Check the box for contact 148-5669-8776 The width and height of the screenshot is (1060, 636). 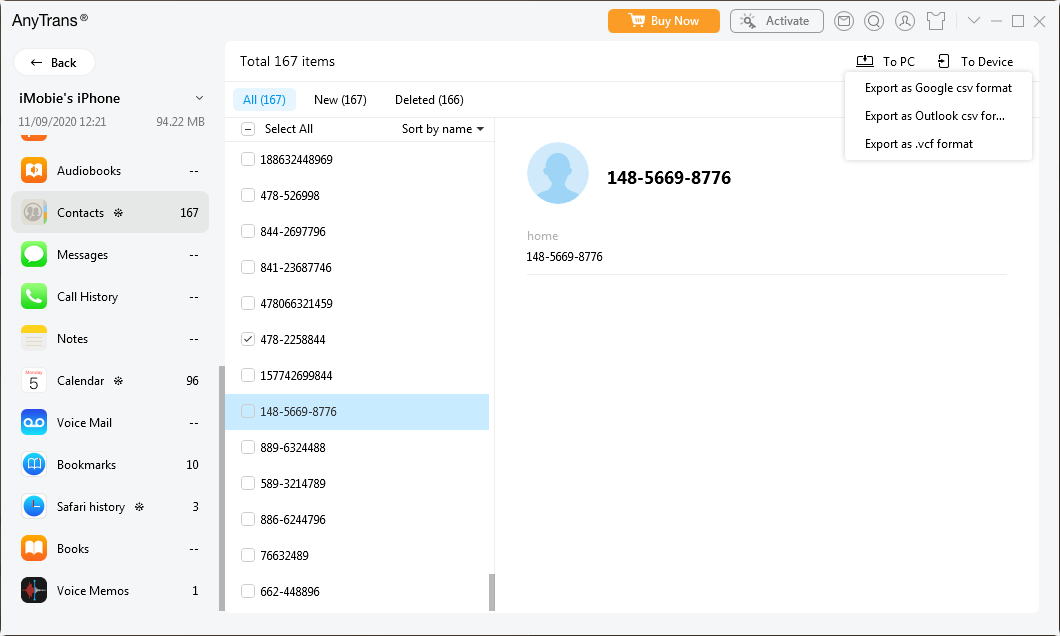point(248,411)
